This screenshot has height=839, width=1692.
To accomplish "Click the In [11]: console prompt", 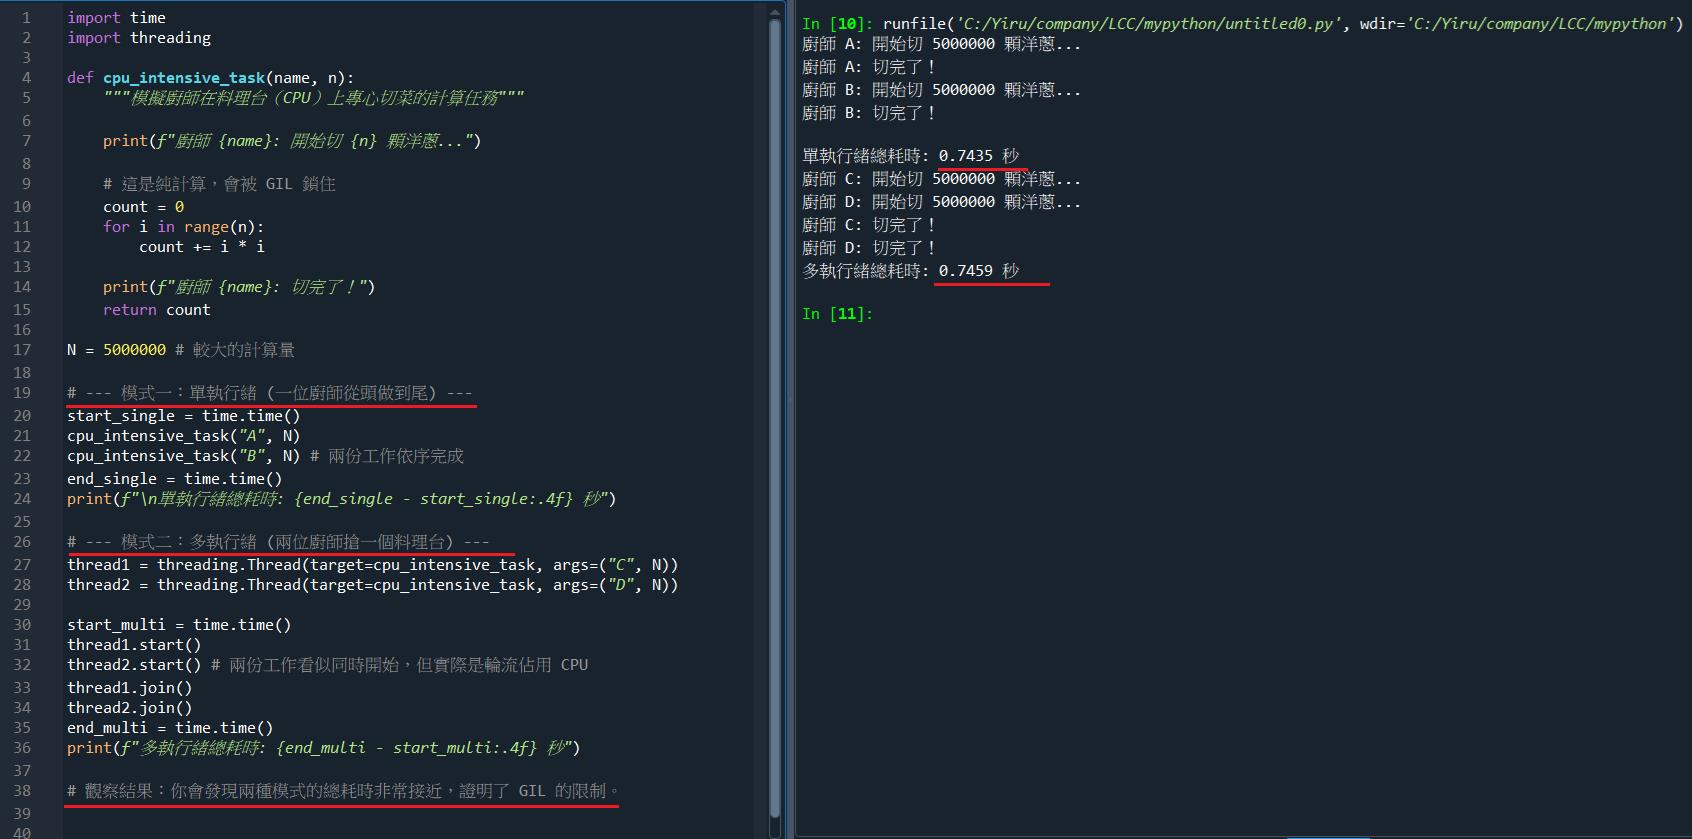I will point(837,314).
